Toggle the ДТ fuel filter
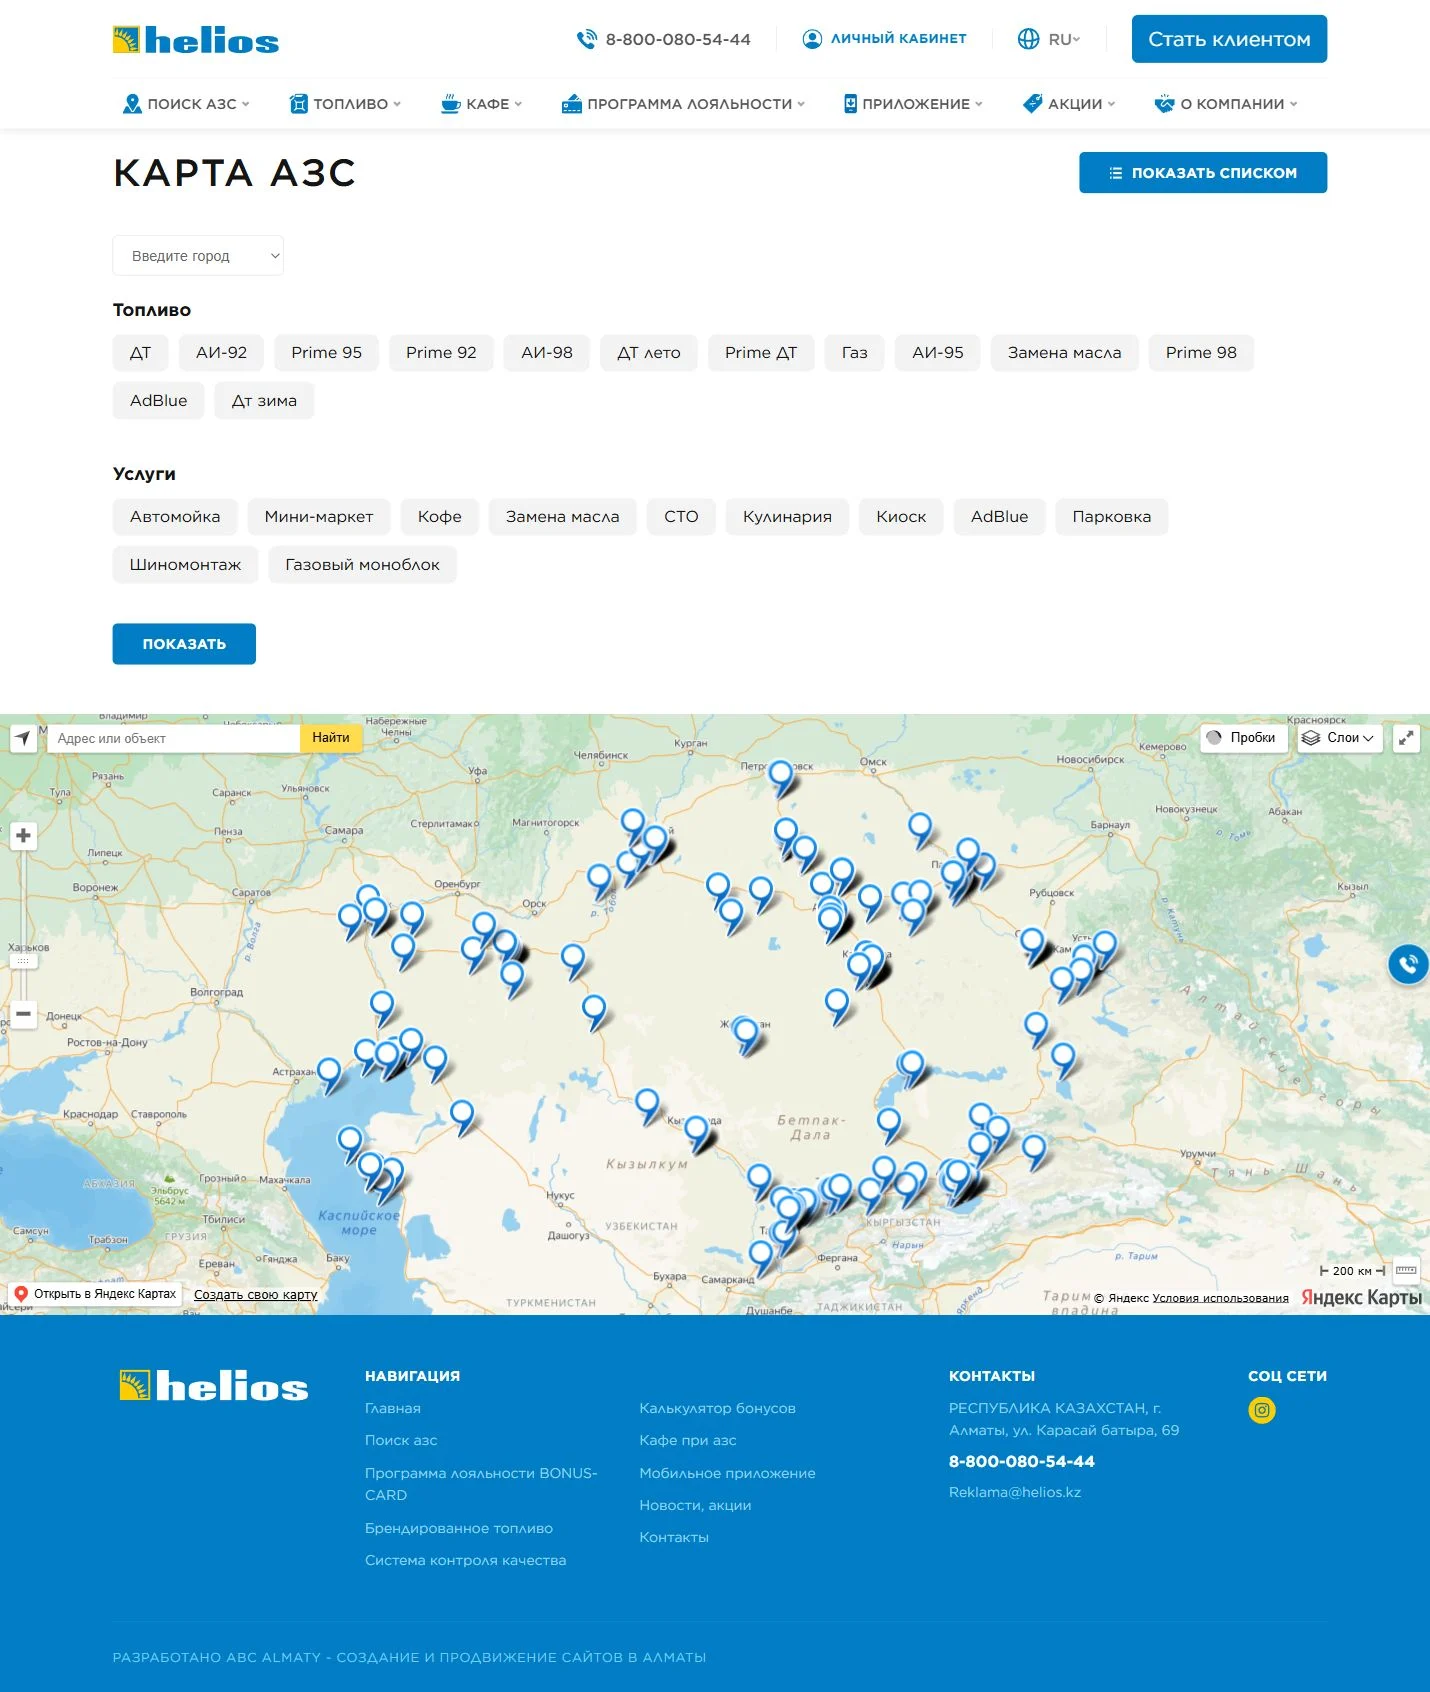 click(140, 353)
